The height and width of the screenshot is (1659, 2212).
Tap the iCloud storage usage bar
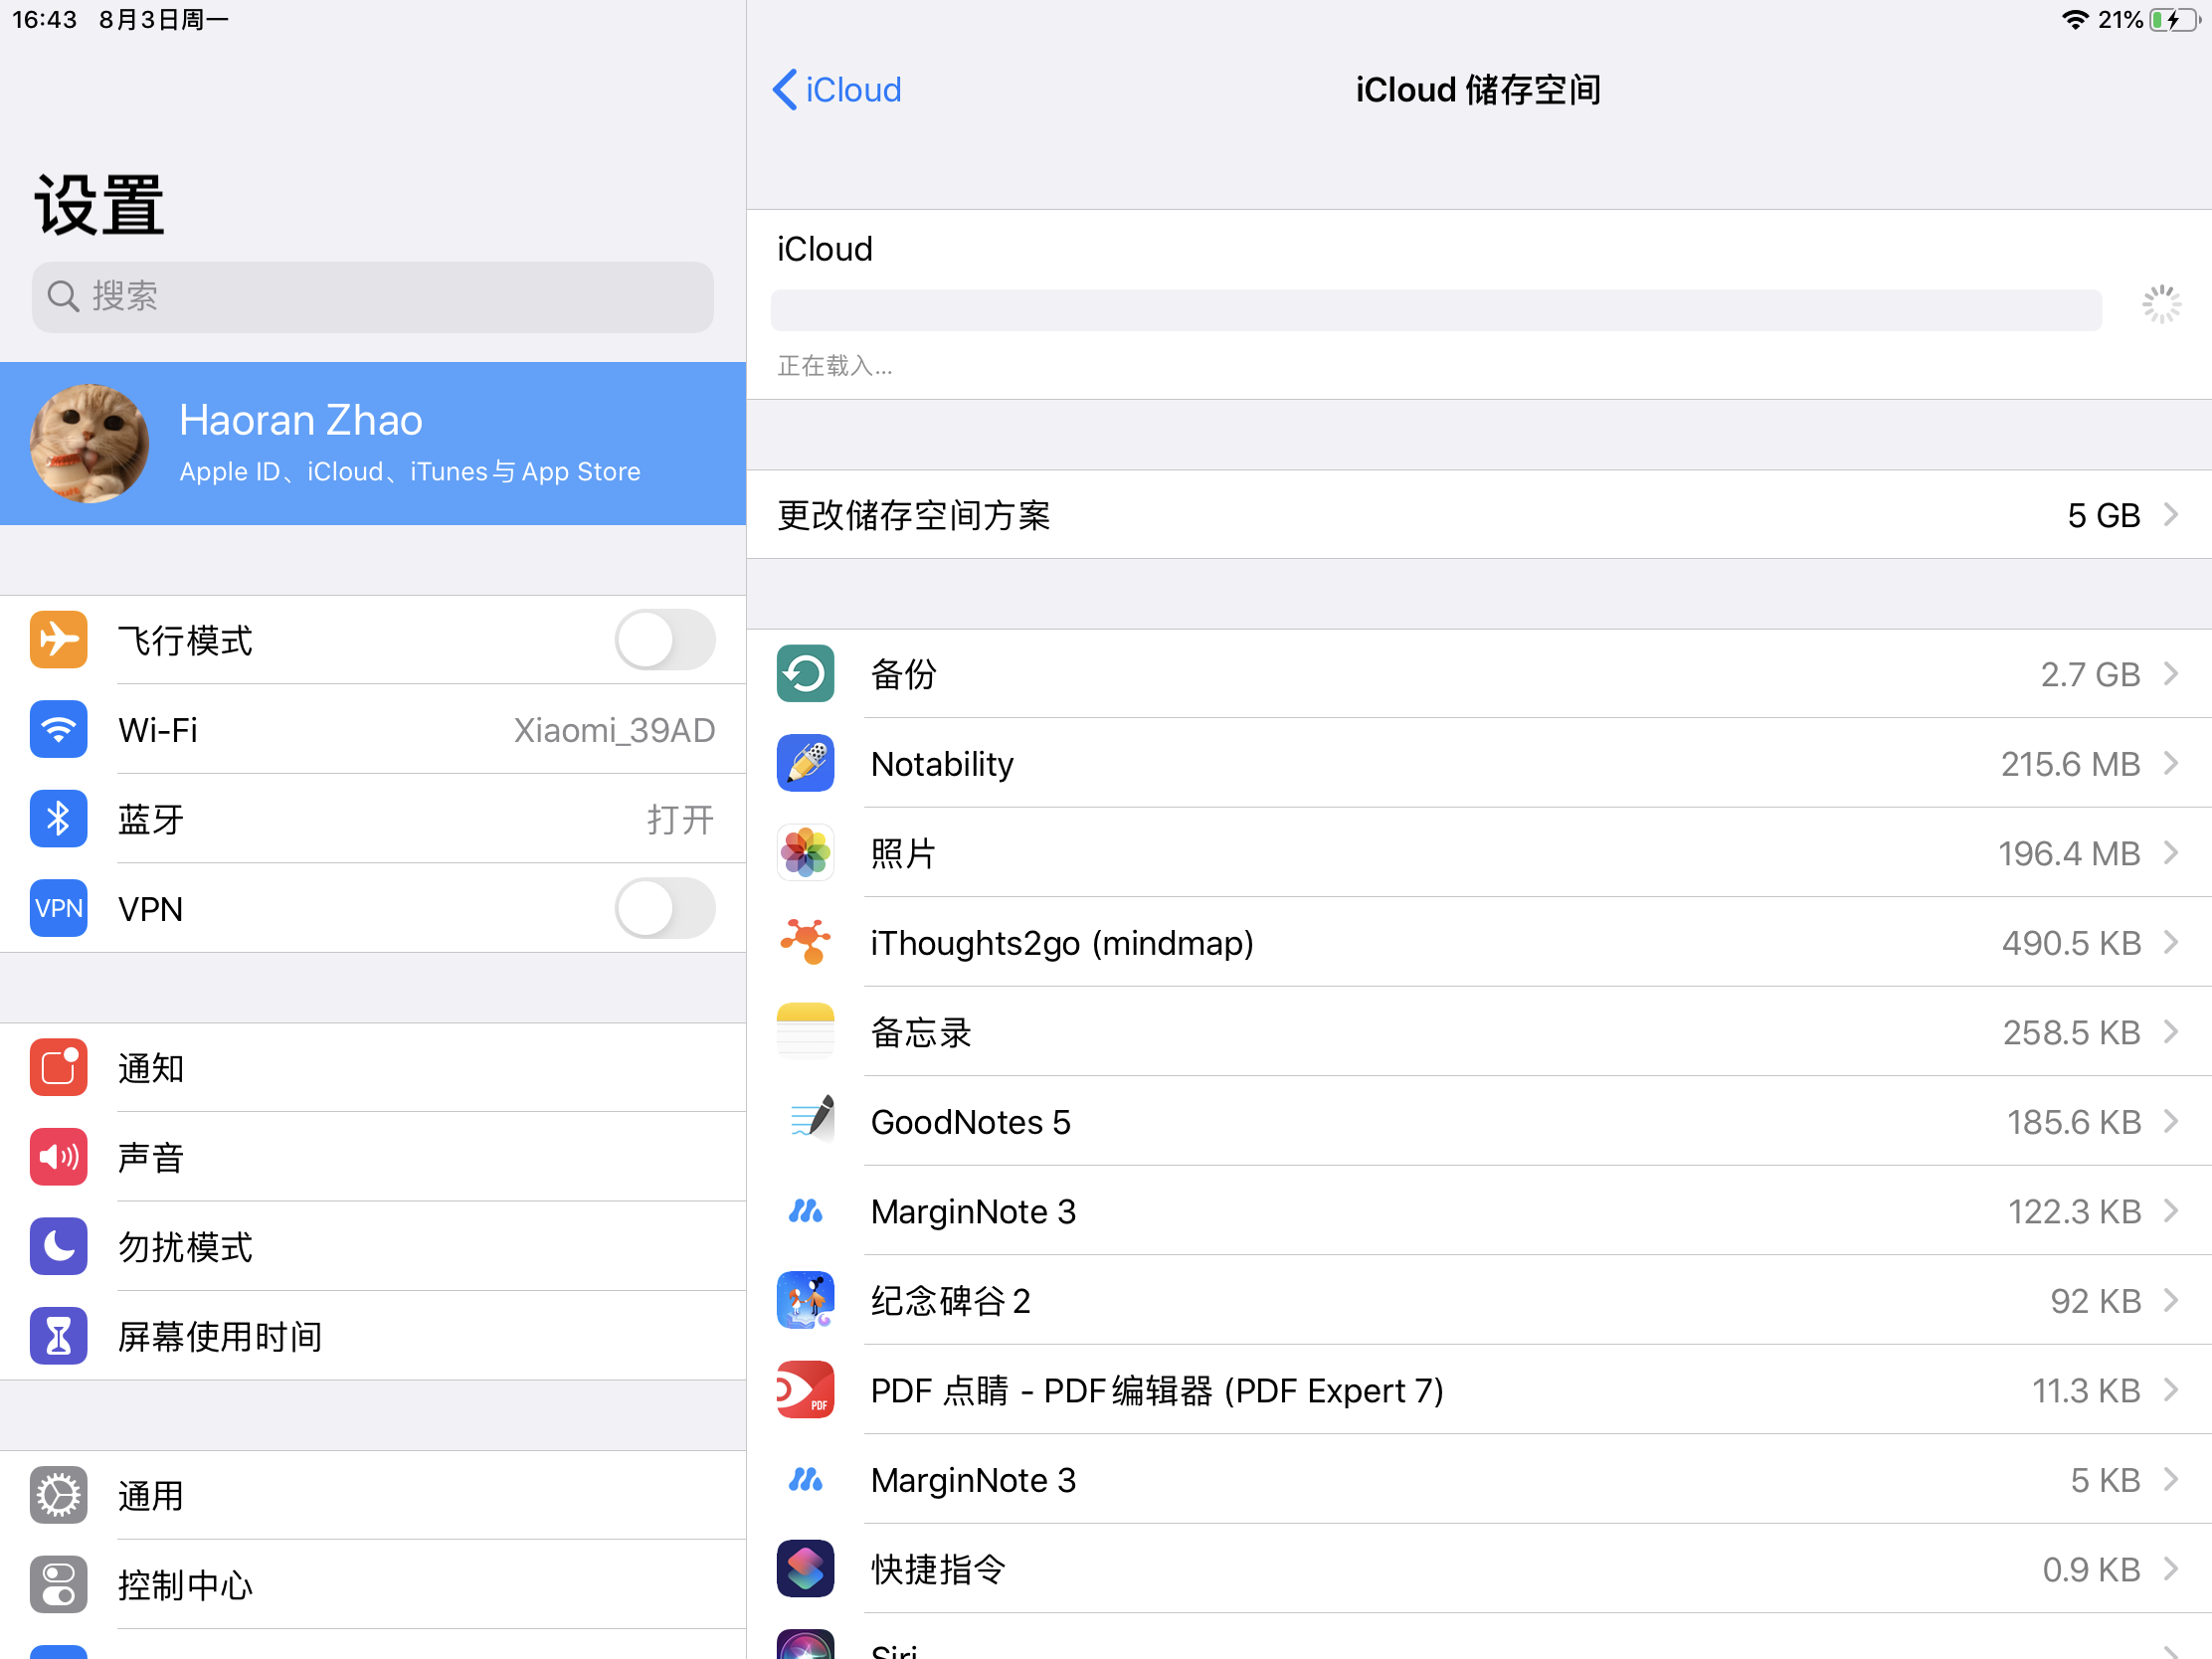coord(1435,310)
